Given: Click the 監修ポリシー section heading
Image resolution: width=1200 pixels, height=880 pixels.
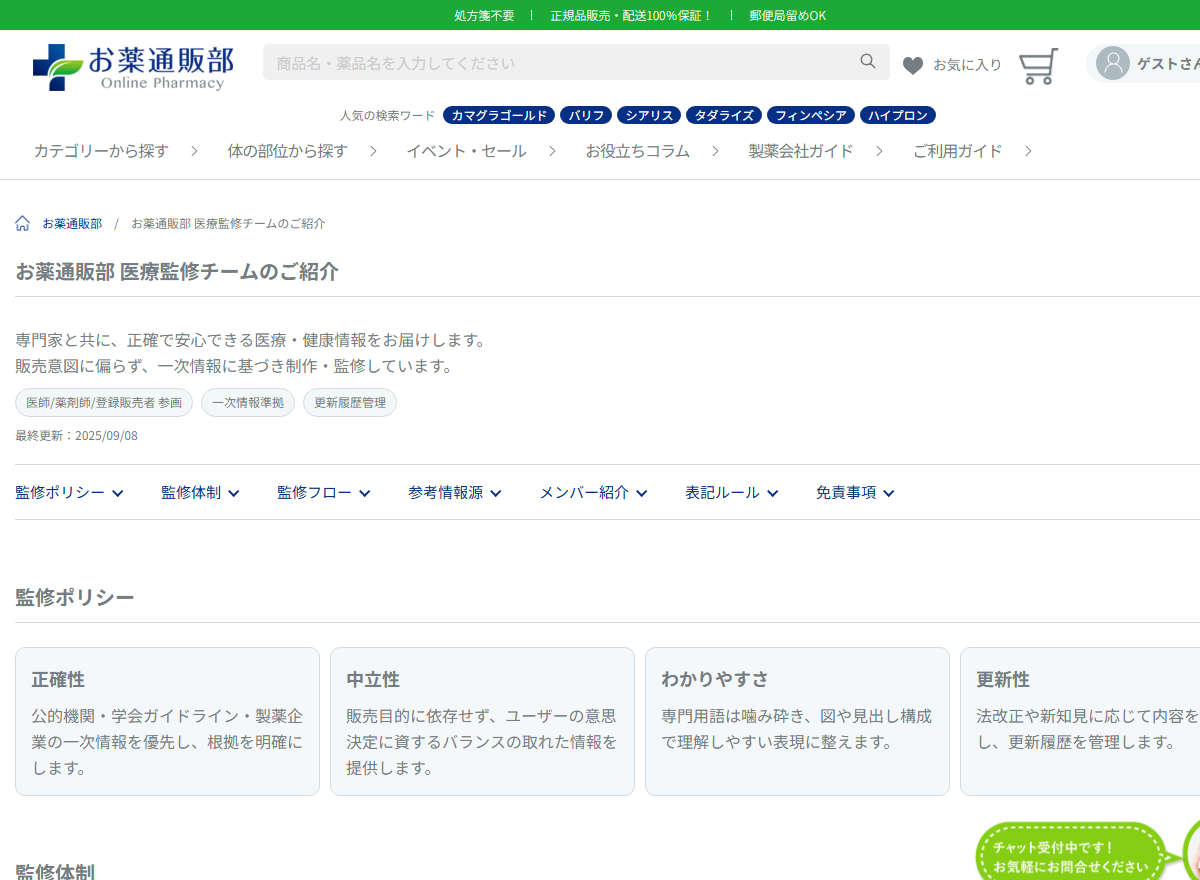Looking at the screenshot, I should click(x=75, y=598).
